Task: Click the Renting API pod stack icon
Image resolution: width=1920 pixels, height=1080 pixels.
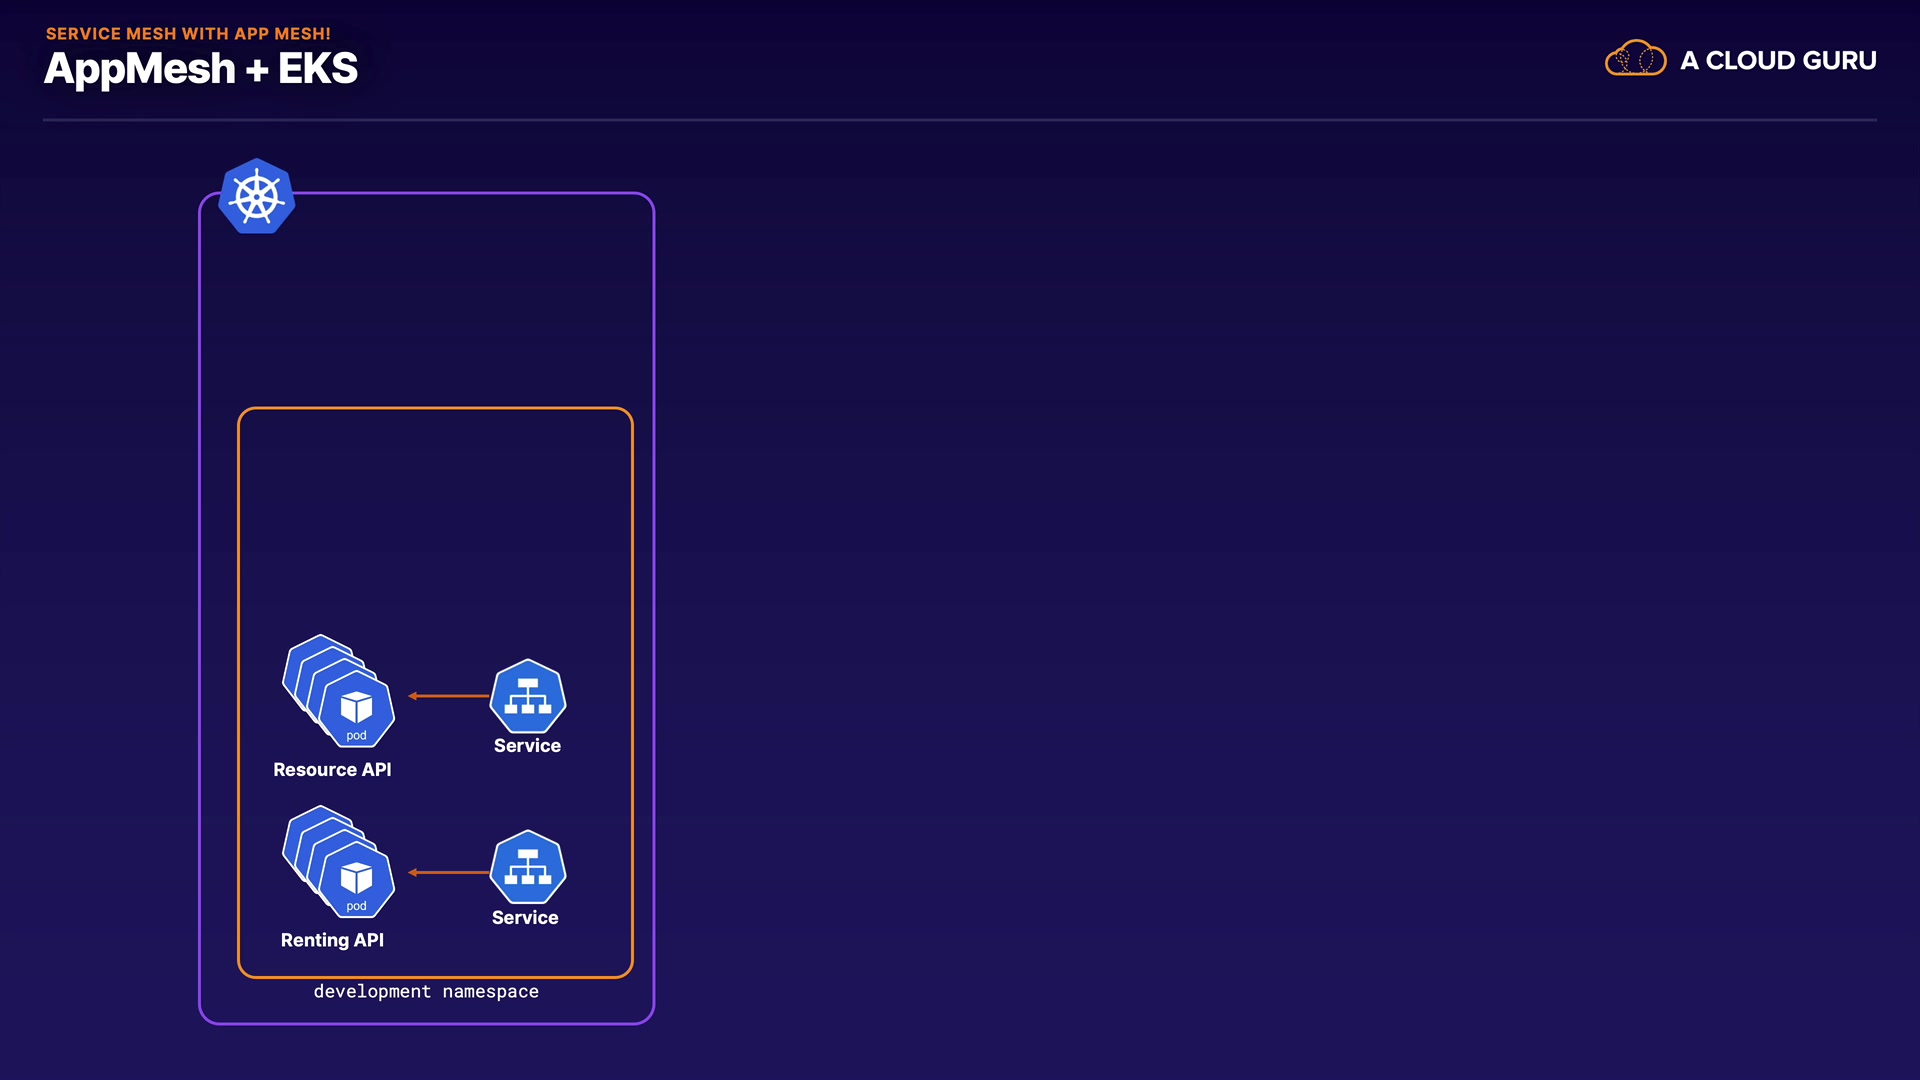Action: click(338, 862)
